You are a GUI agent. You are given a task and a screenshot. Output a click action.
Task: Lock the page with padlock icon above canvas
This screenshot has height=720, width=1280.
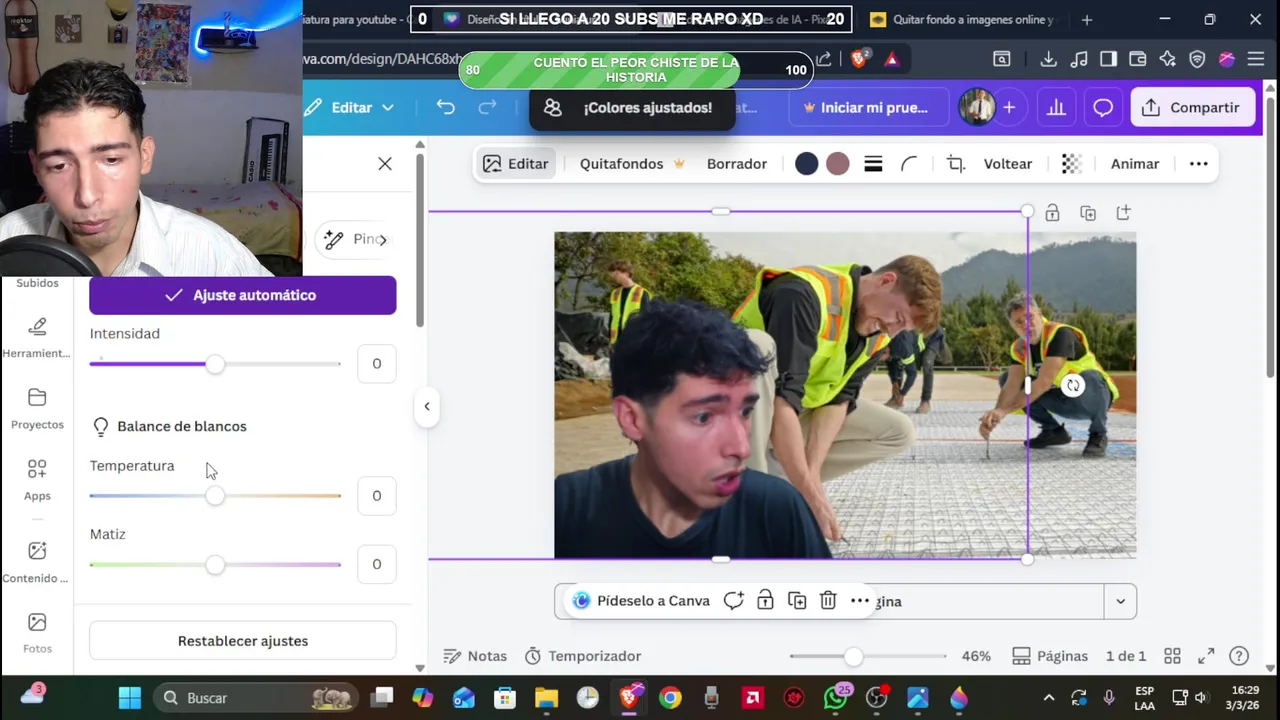pyautogui.click(x=1052, y=213)
